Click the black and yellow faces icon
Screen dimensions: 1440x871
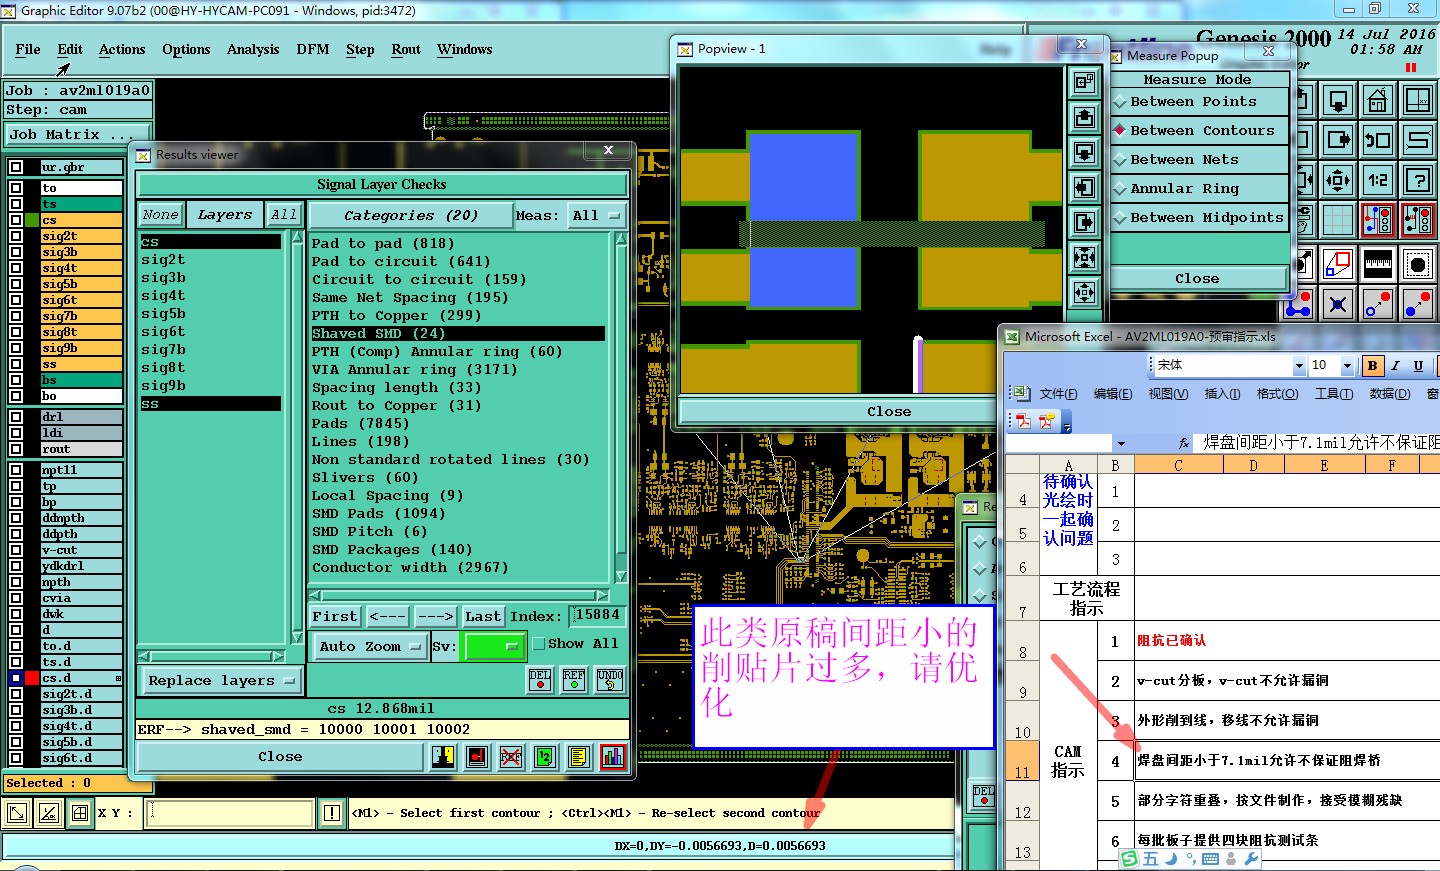tap(443, 757)
